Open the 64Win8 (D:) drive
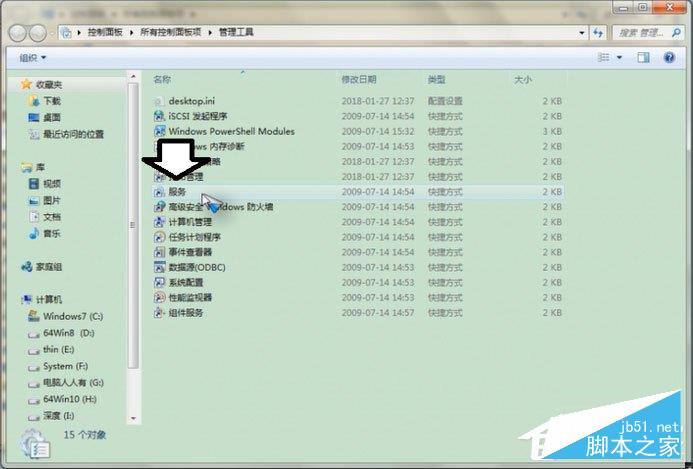693x469 pixels. point(69,333)
